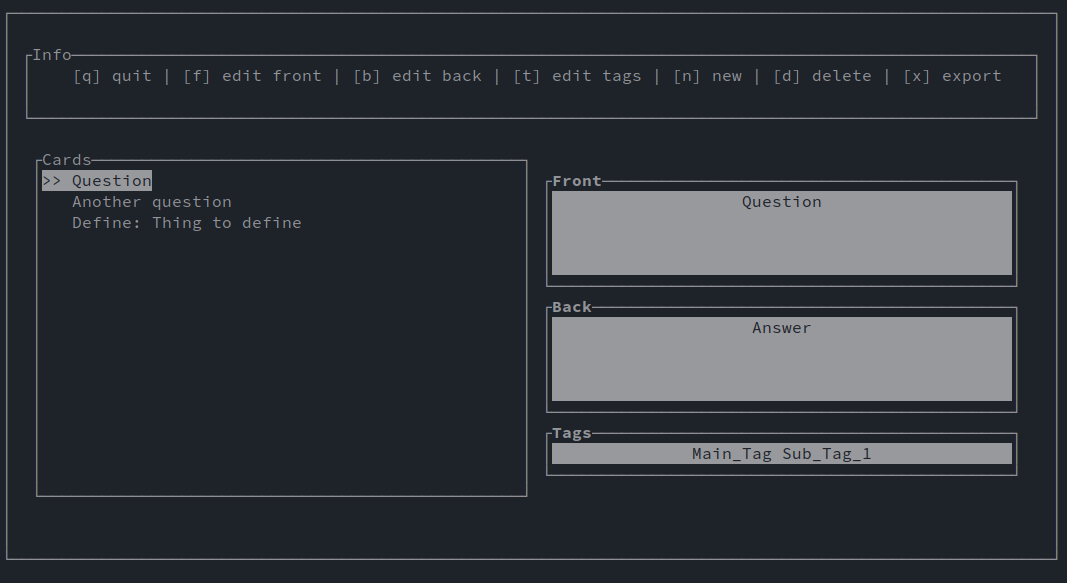The image size is (1067, 583).
Task: Click the Back field containing Answer
Action: click(782, 359)
